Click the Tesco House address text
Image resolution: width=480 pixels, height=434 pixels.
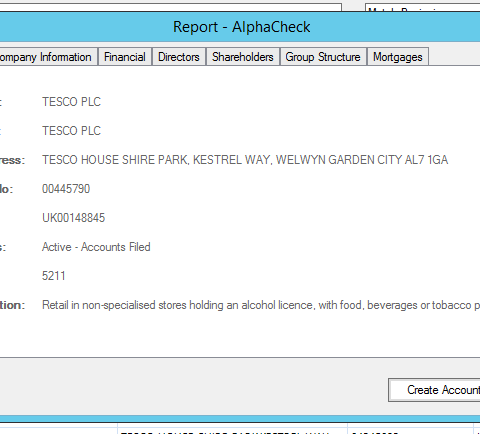tap(245, 160)
